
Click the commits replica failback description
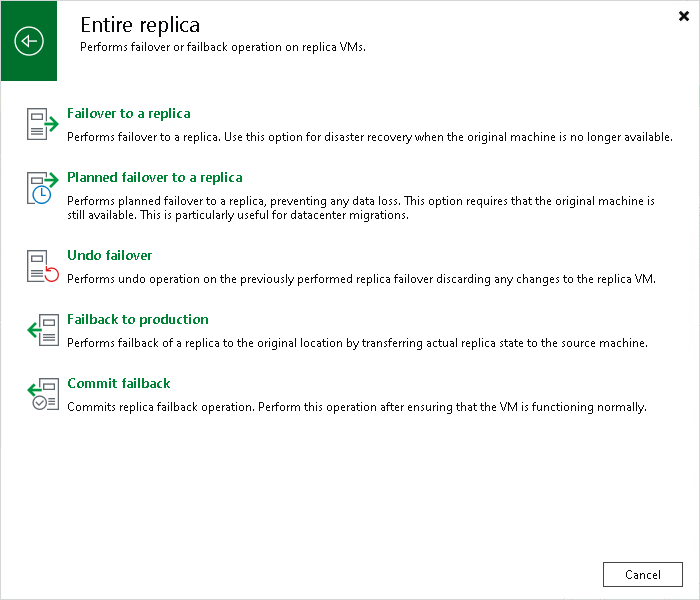[x=357, y=407]
